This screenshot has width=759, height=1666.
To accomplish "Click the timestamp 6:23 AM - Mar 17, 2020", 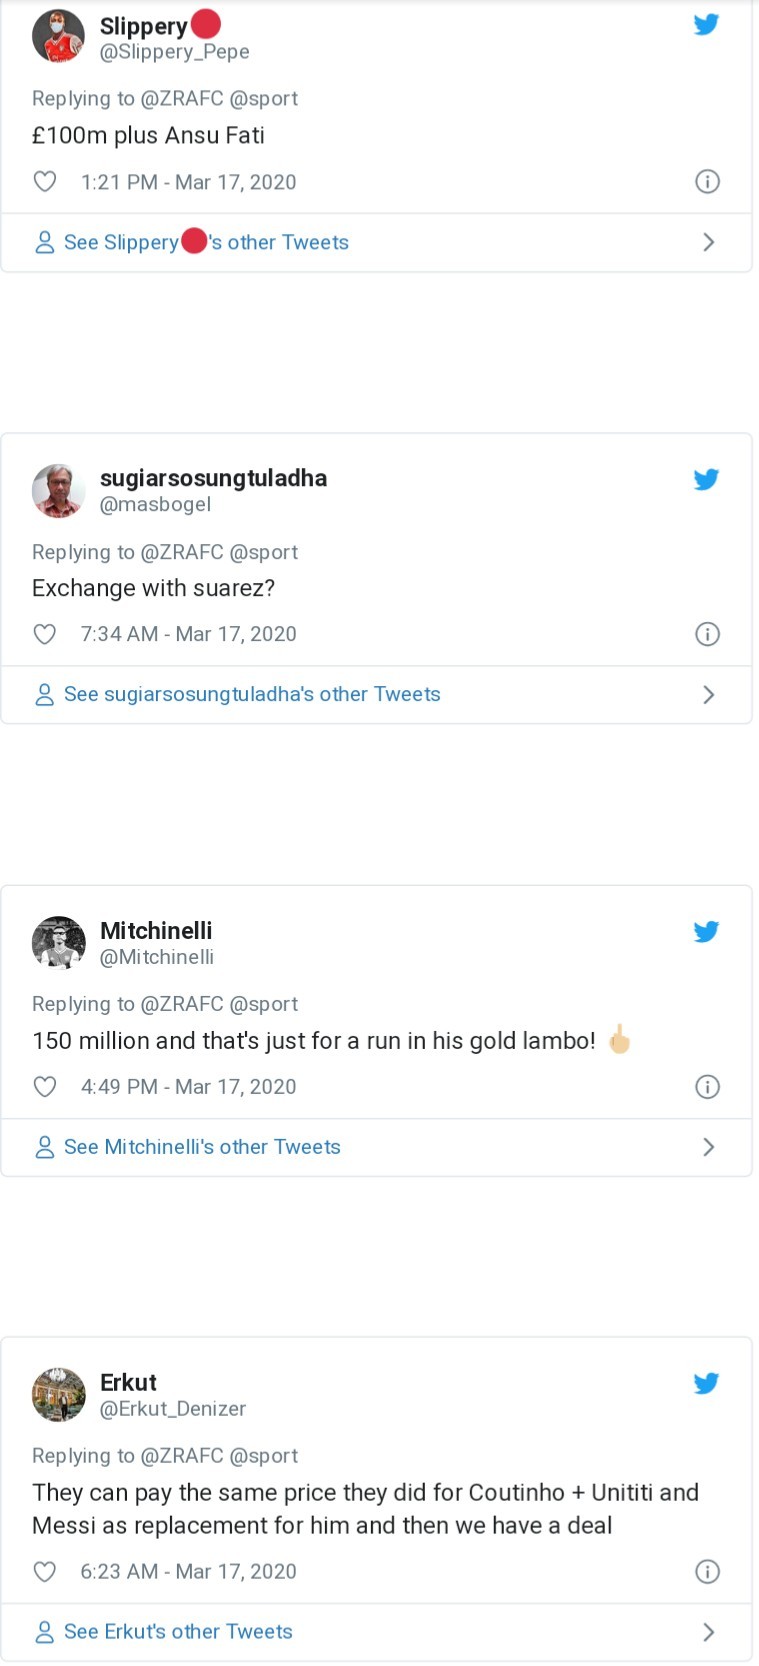I will tap(188, 1571).
